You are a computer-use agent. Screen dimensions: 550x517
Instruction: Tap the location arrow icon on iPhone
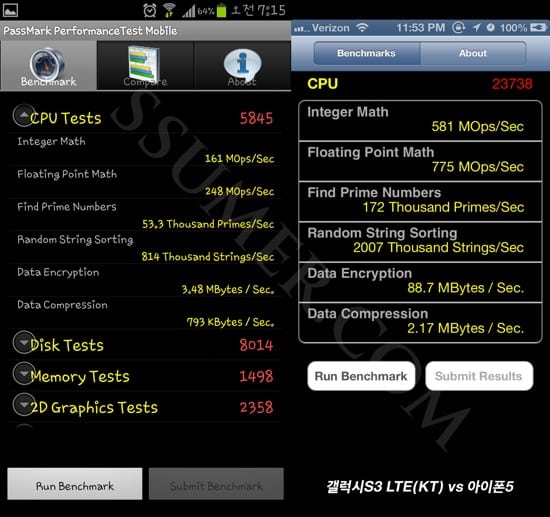(476, 27)
